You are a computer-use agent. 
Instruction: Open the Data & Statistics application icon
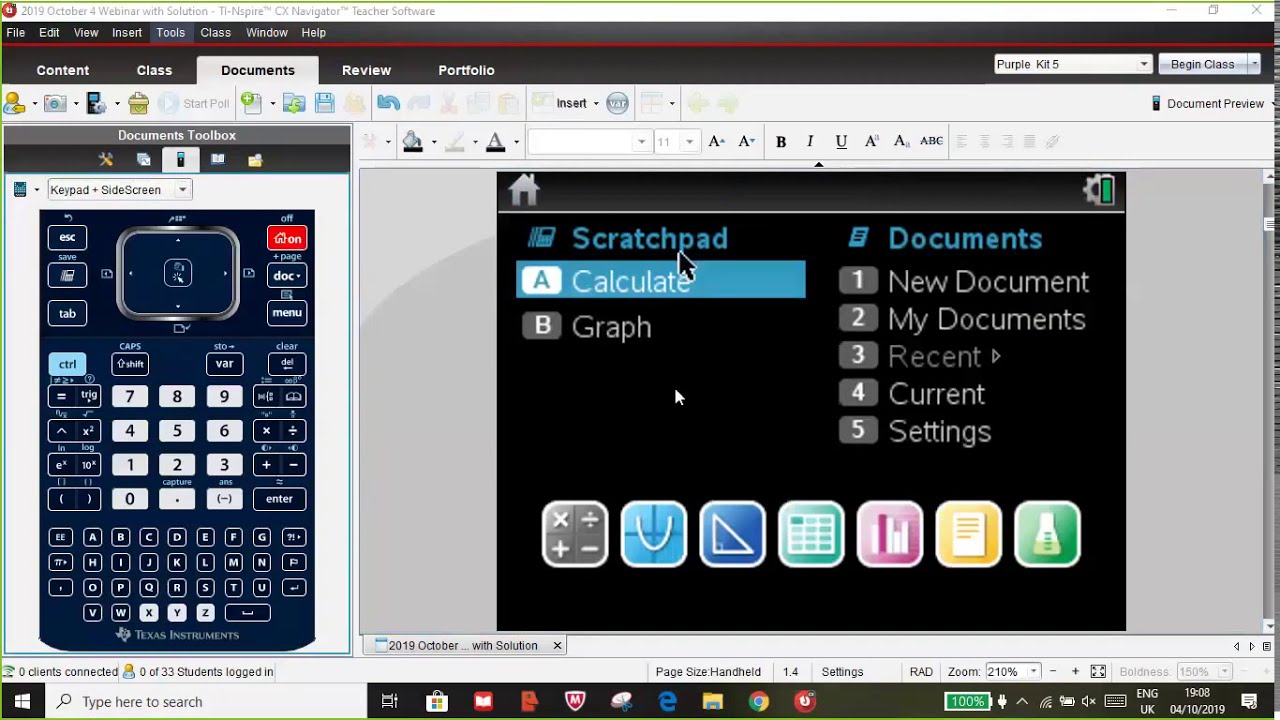coord(890,534)
